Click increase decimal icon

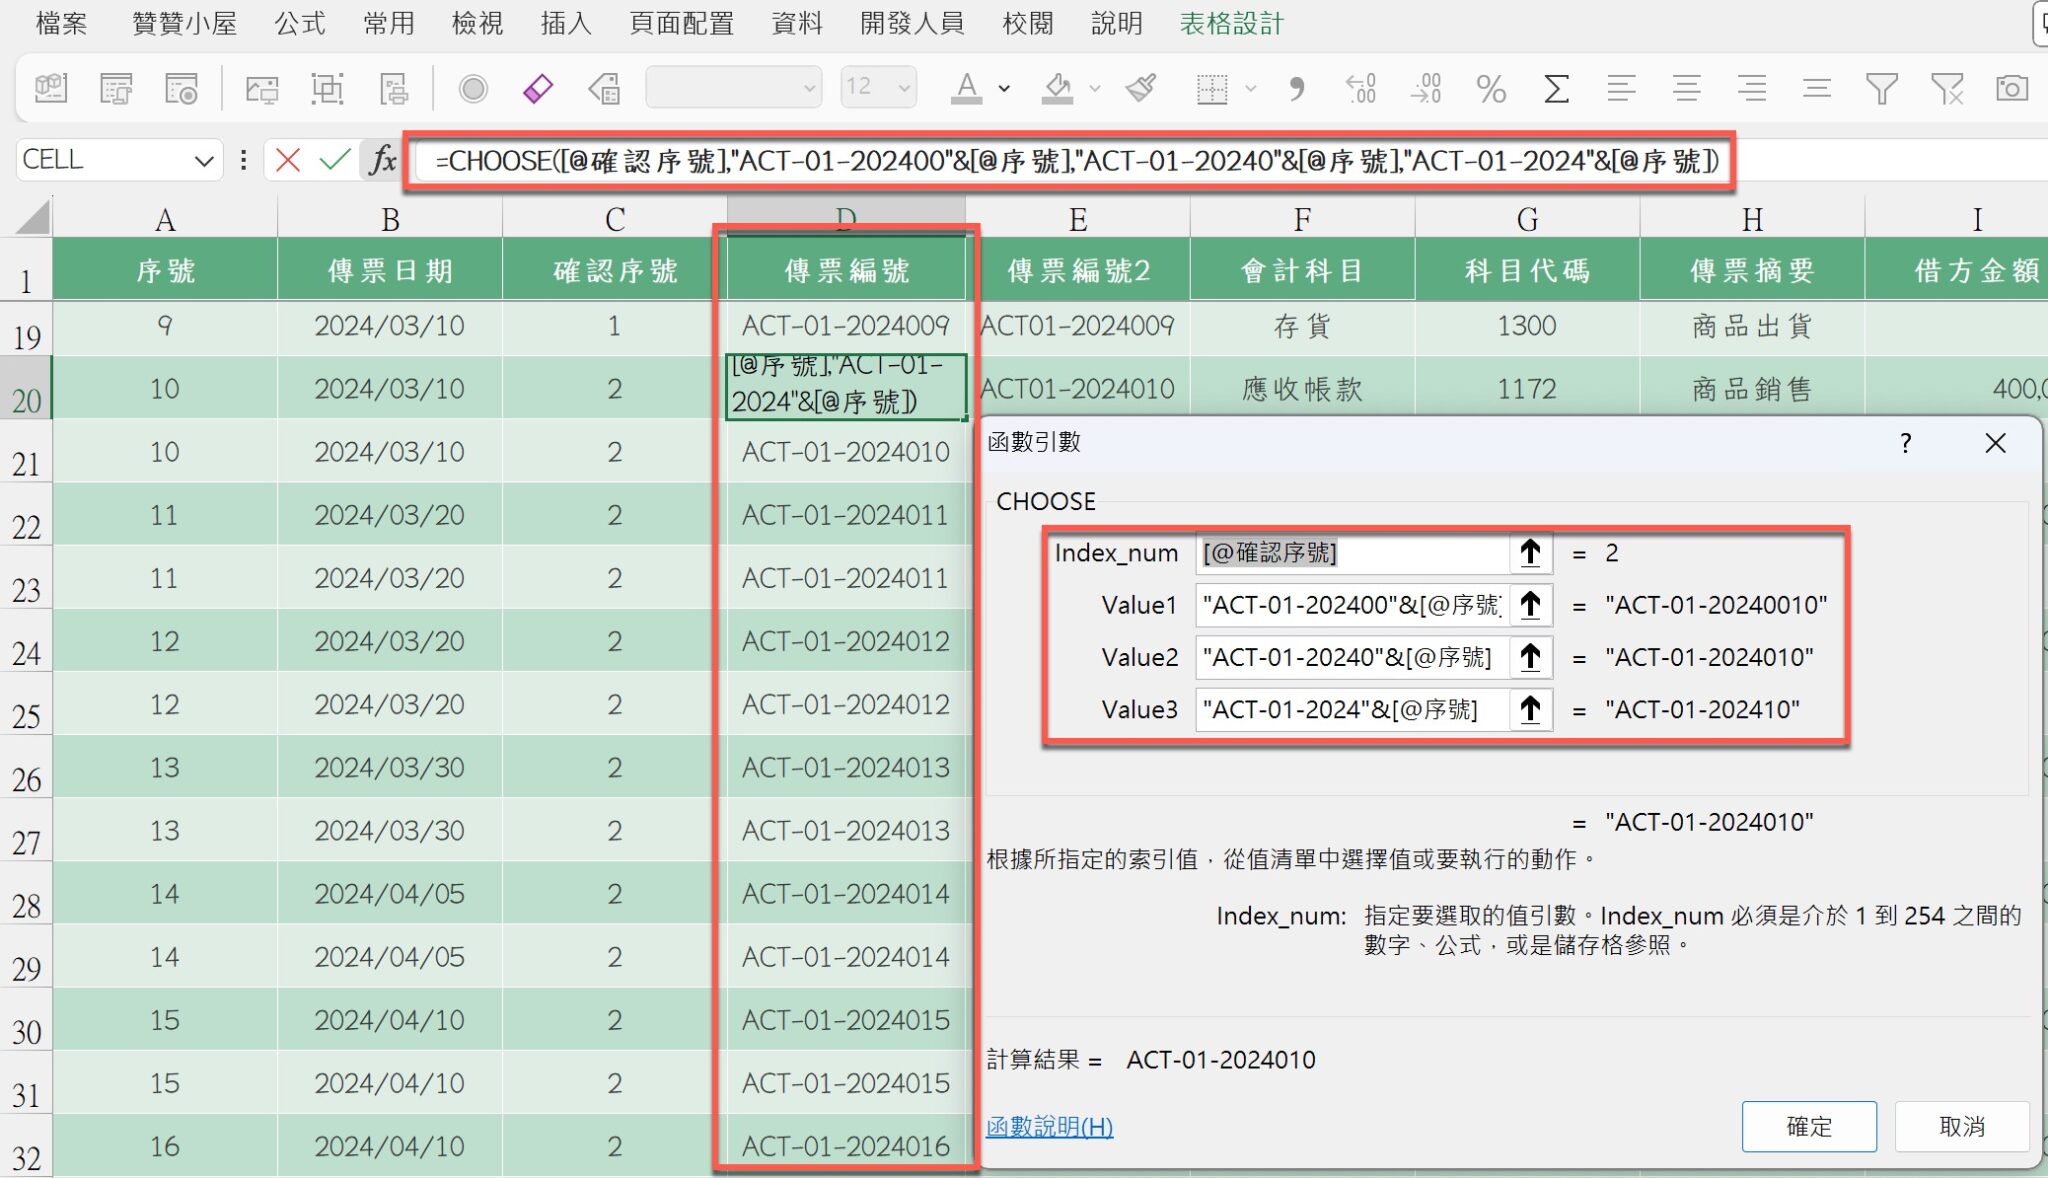[1361, 89]
